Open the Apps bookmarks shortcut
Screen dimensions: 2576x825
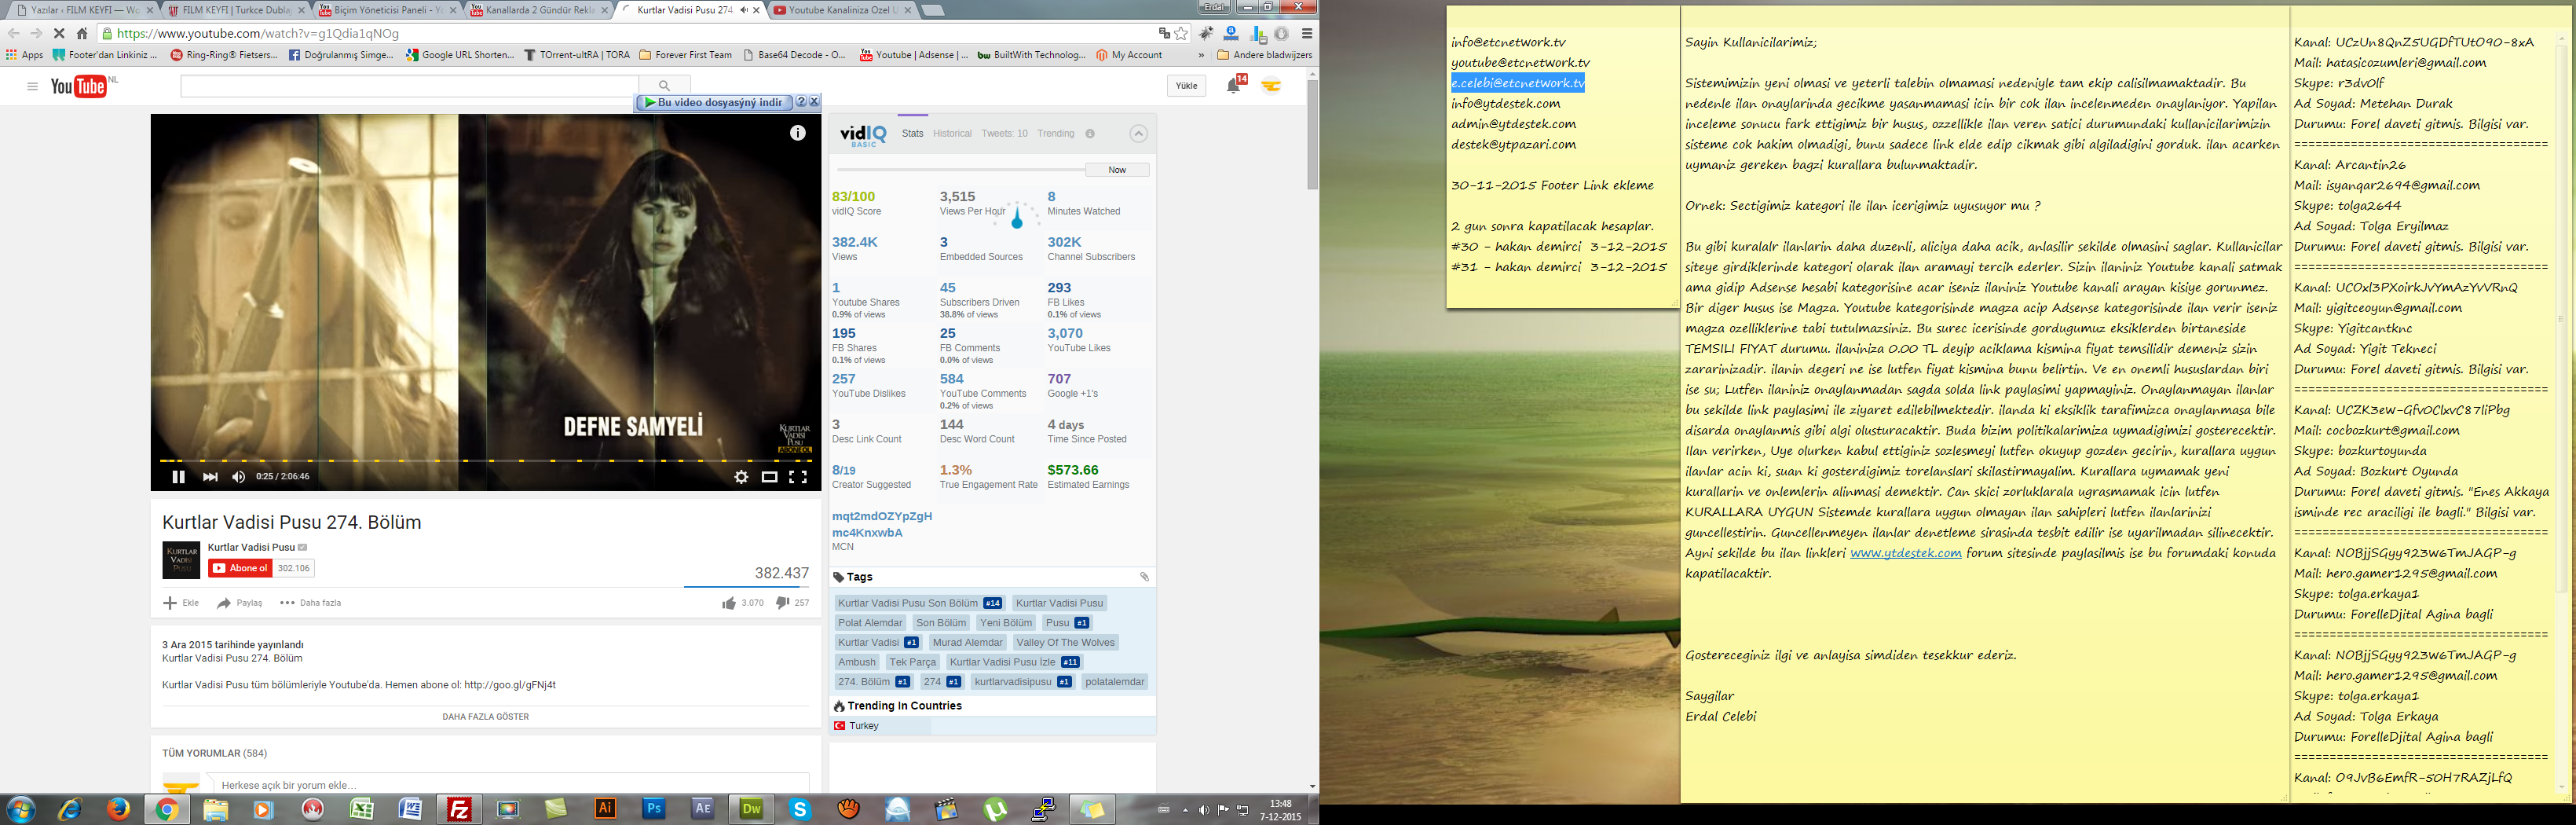tap(25, 55)
